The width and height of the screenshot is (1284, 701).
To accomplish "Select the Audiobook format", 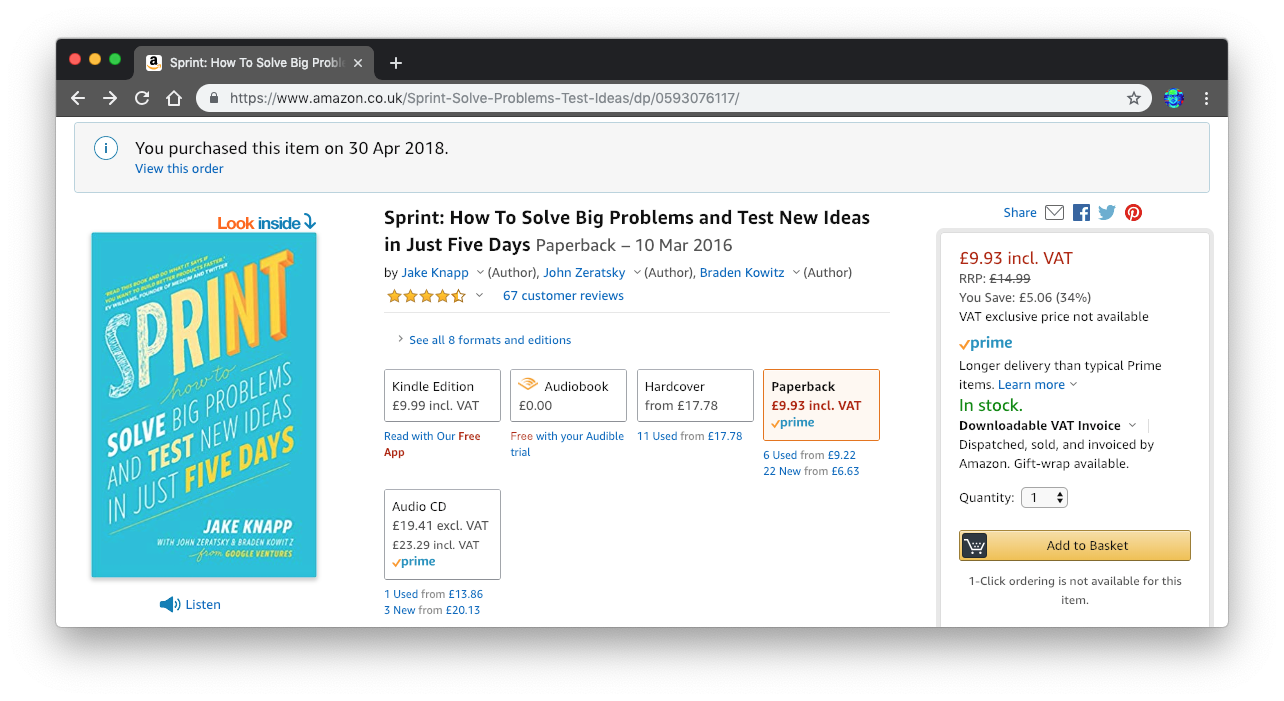I will pyautogui.click(x=568, y=396).
